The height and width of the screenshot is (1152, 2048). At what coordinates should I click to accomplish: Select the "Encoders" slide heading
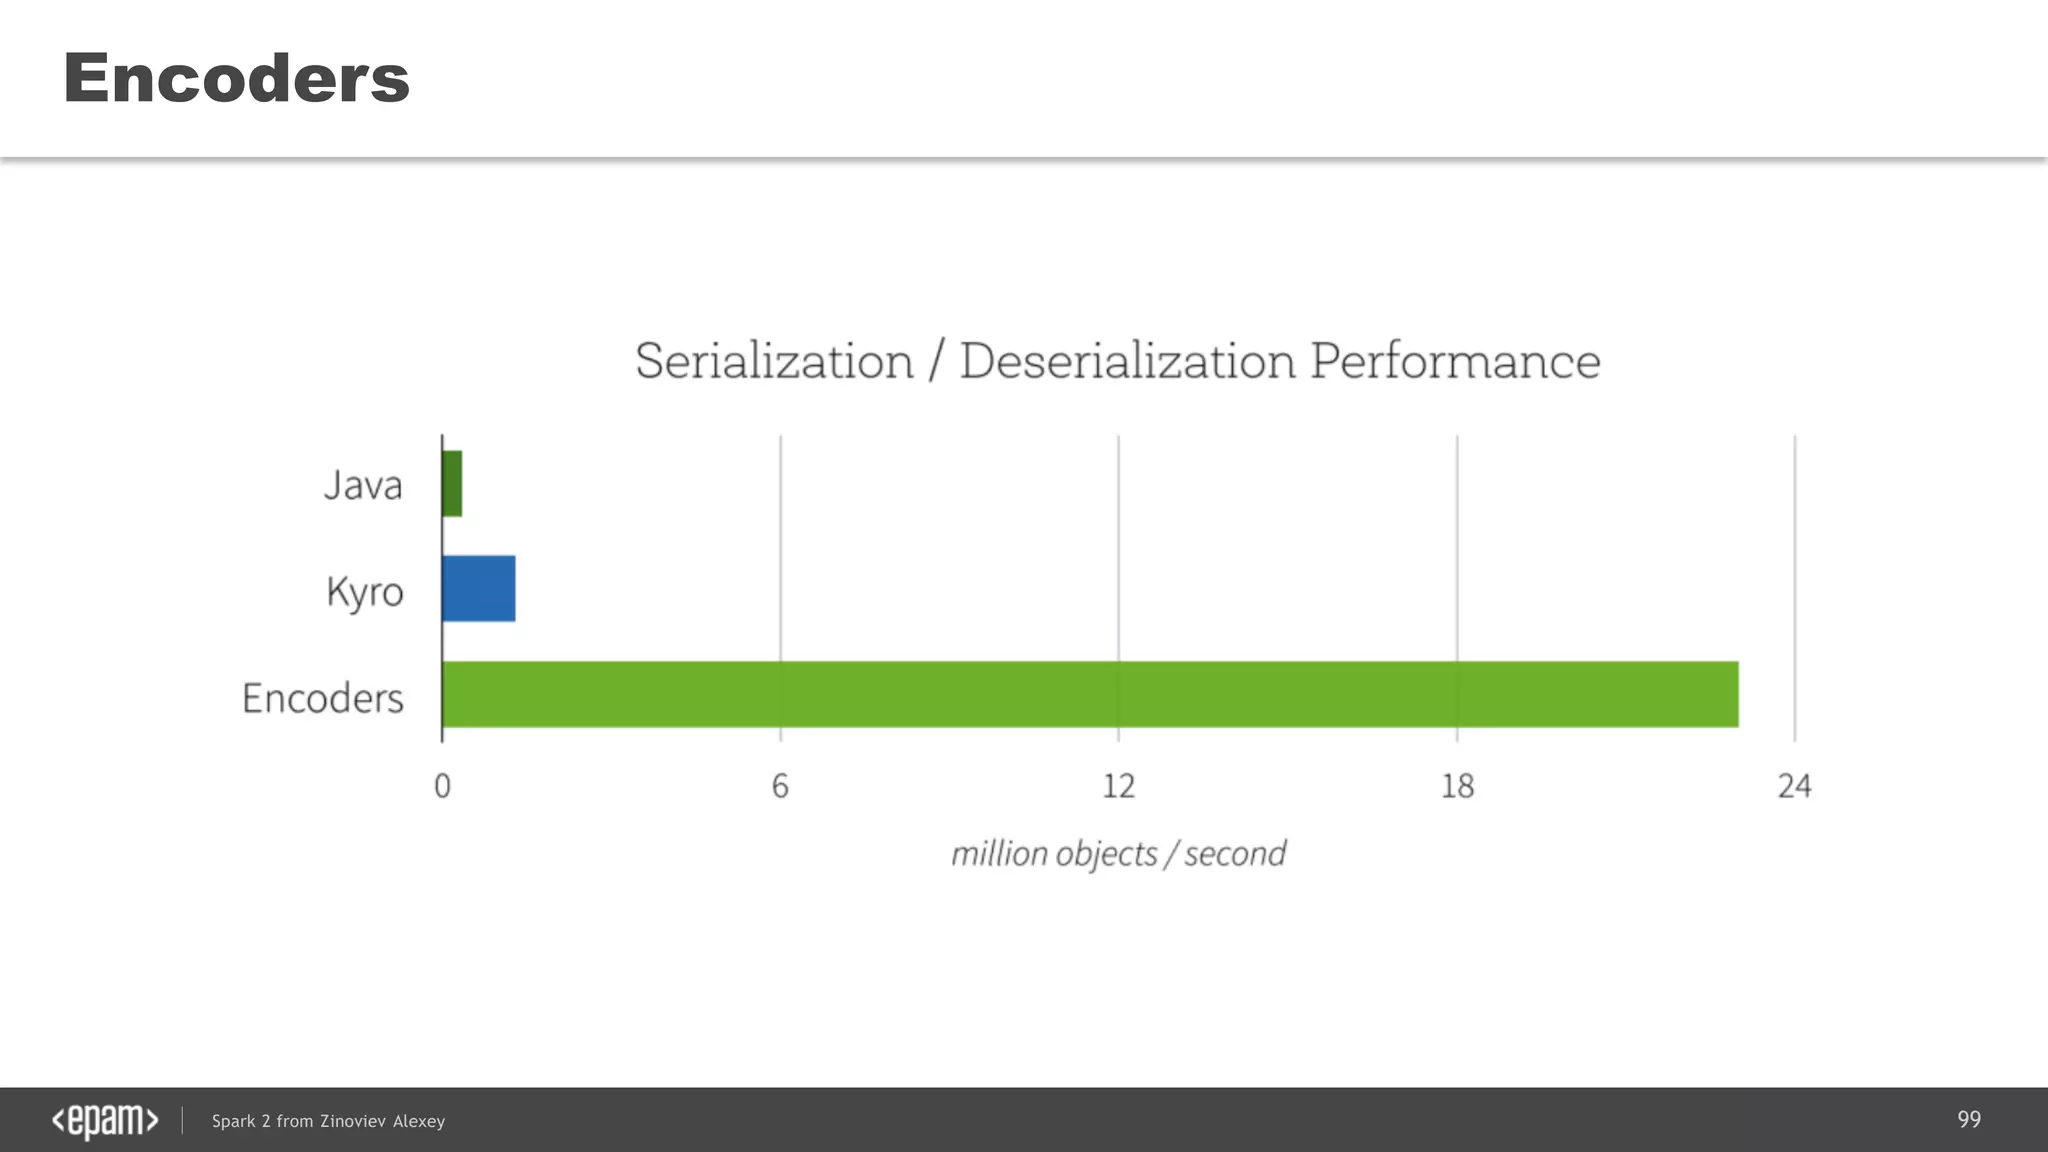click(236, 78)
